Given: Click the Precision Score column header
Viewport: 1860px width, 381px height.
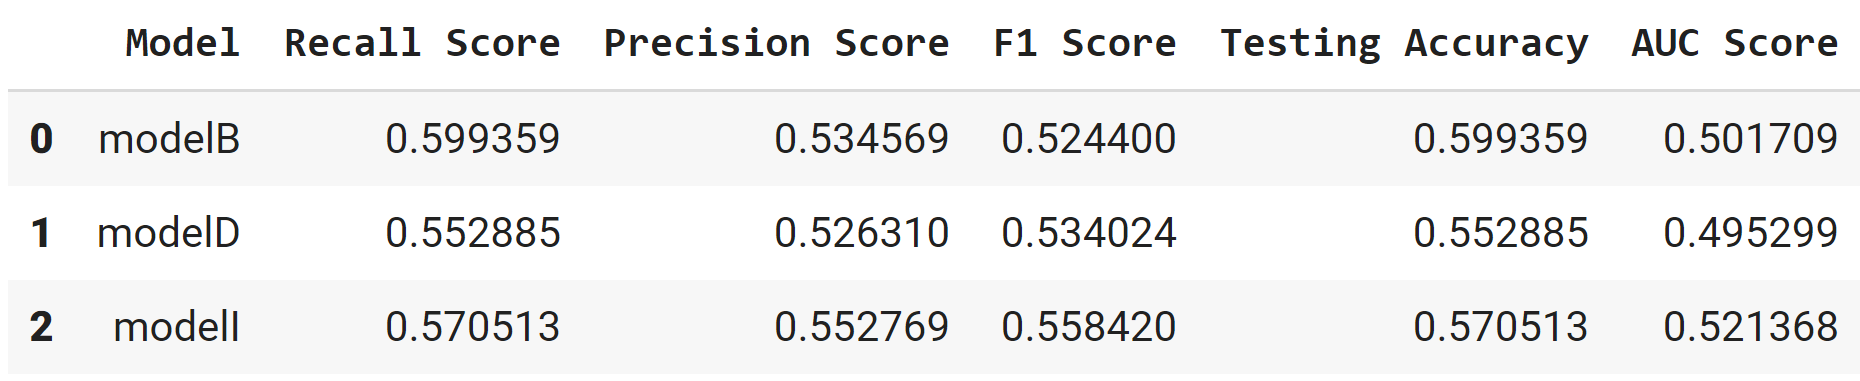Looking at the screenshot, I should (776, 43).
